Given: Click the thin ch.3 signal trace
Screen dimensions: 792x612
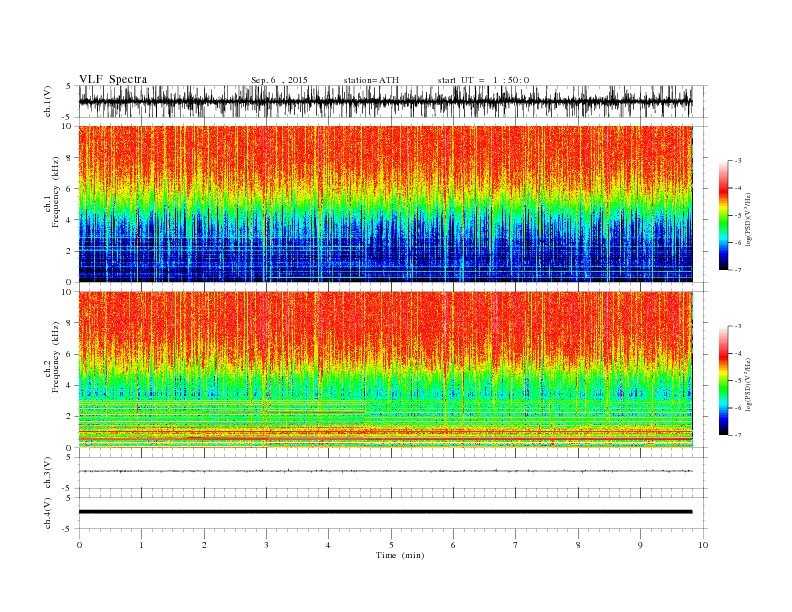Looking at the screenshot, I should [x=385, y=471].
